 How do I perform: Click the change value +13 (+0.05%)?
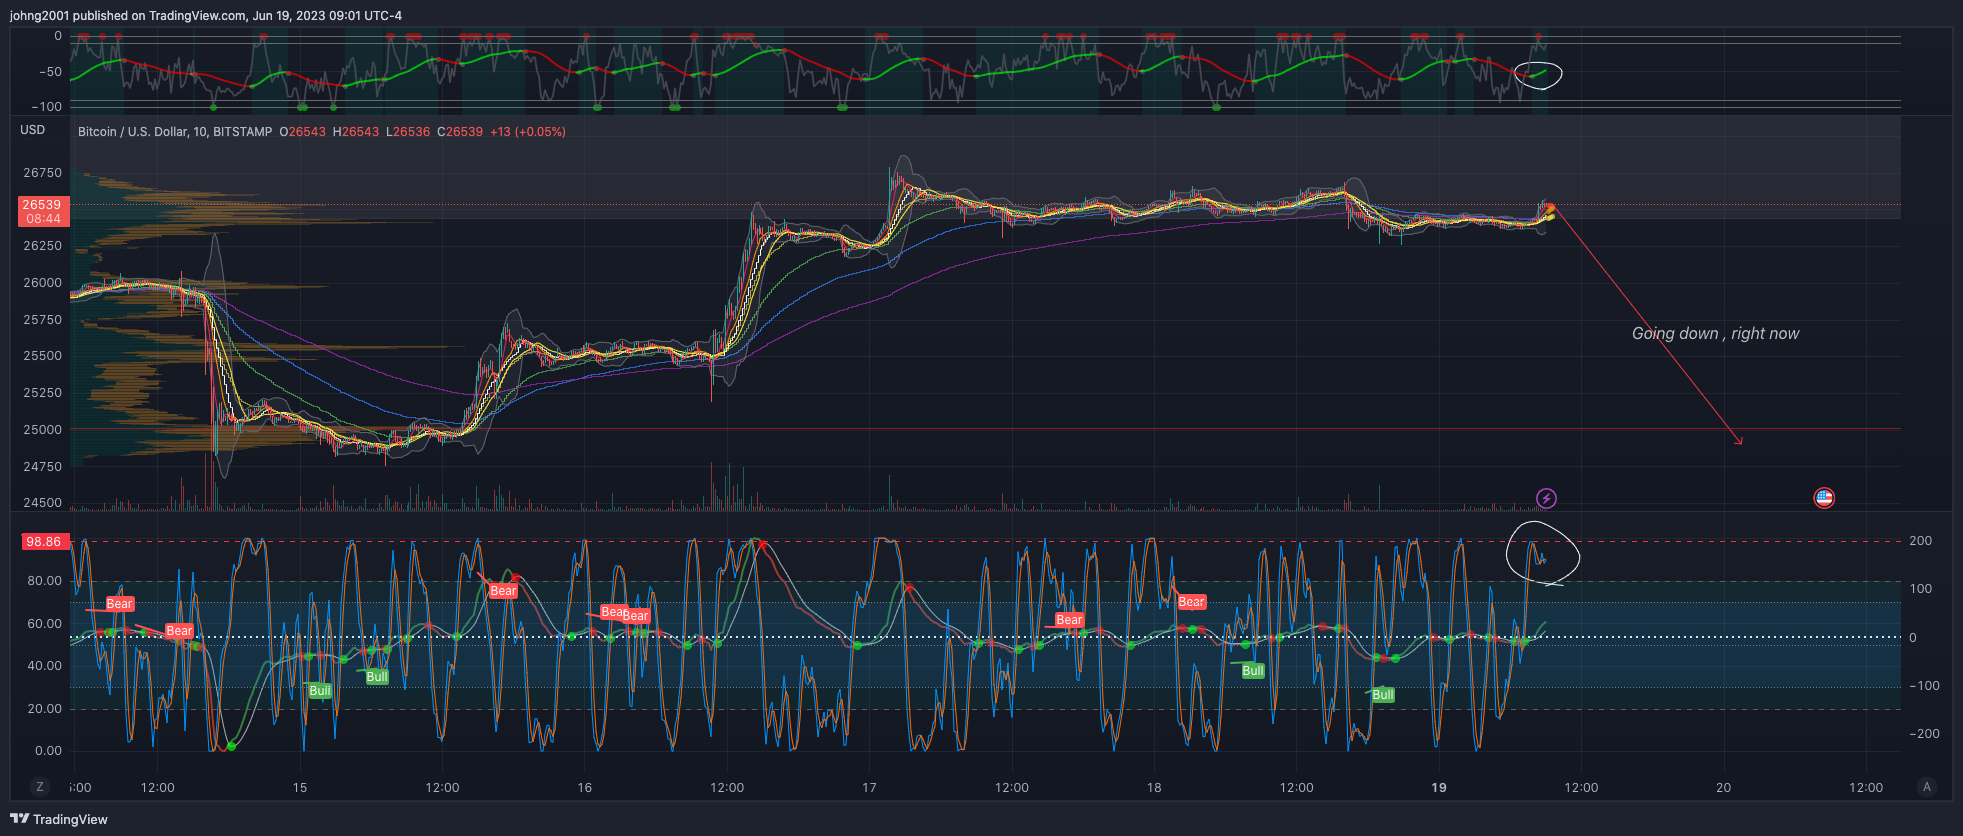tap(528, 132)
